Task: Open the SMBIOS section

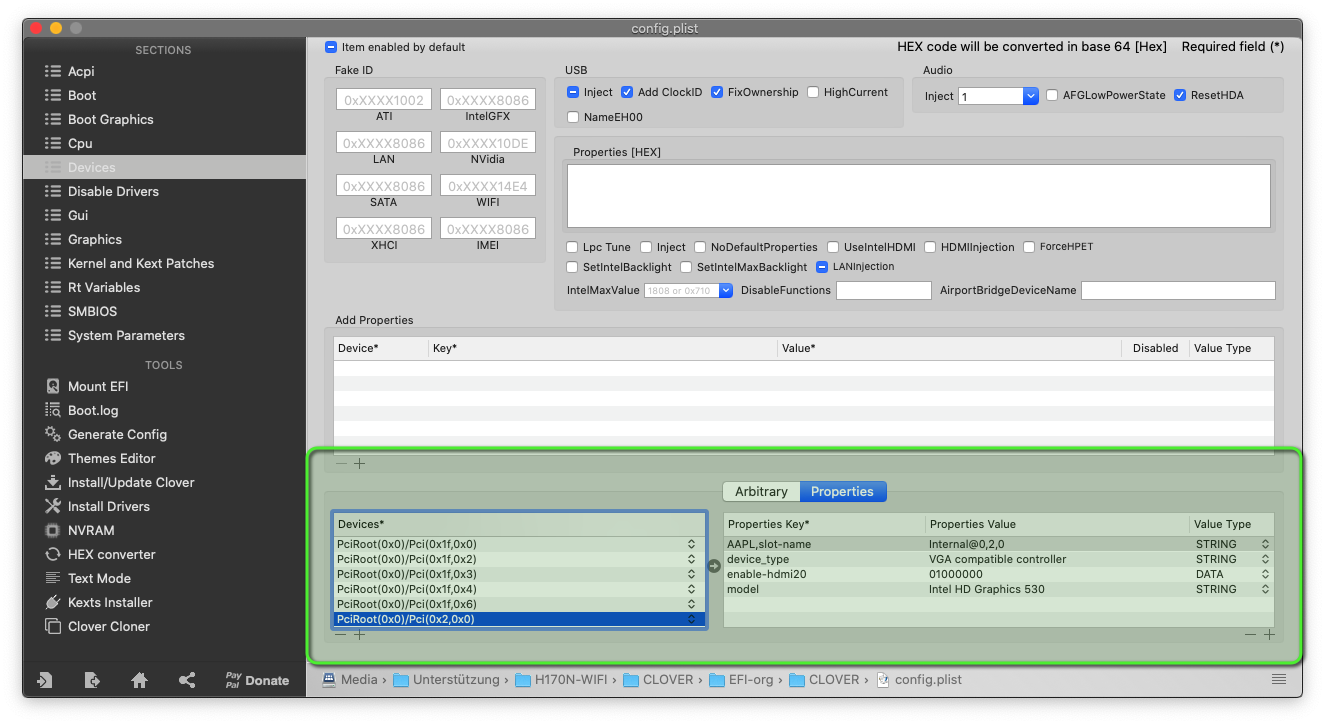Action: (164, 311)
